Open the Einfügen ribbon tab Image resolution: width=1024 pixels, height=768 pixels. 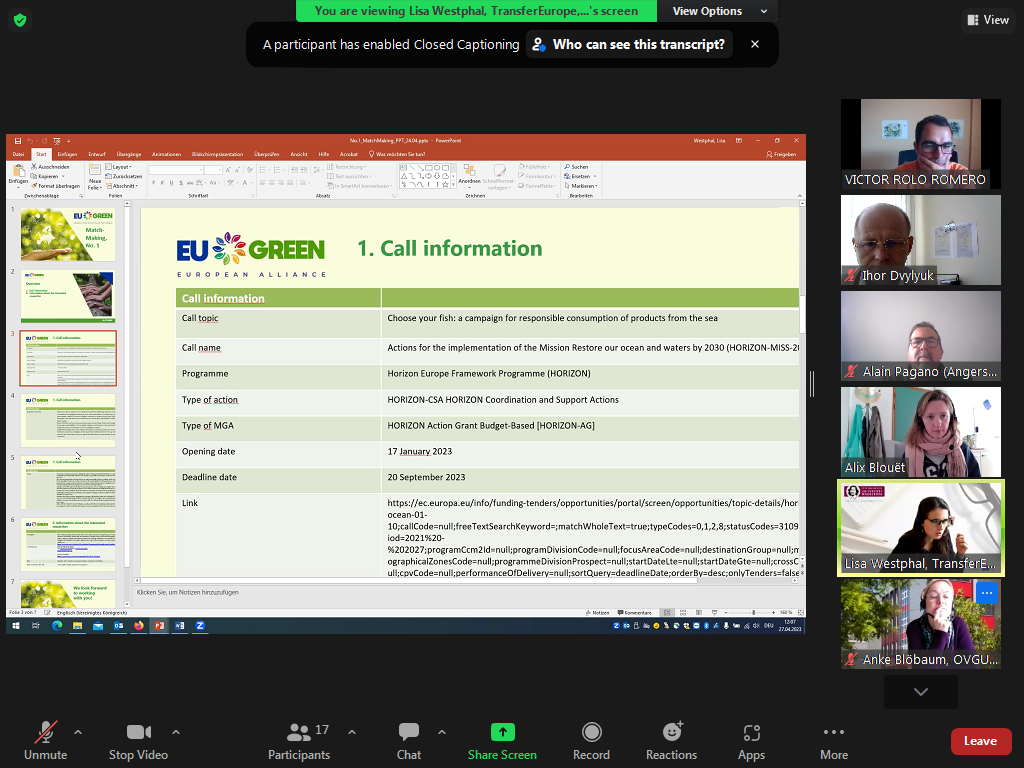pyautogui.click(x=67, y=154)
